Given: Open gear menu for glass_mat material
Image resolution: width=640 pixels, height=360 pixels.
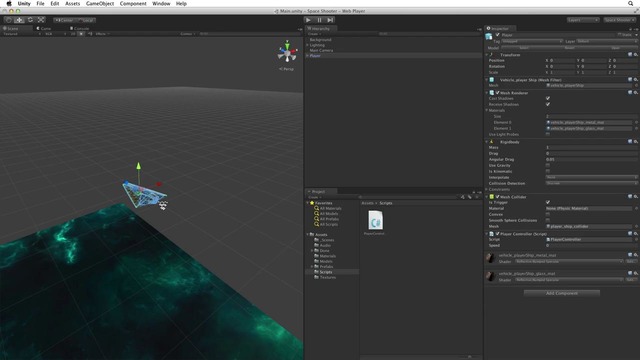Looking at the screenshot, I should coord(636,273).
